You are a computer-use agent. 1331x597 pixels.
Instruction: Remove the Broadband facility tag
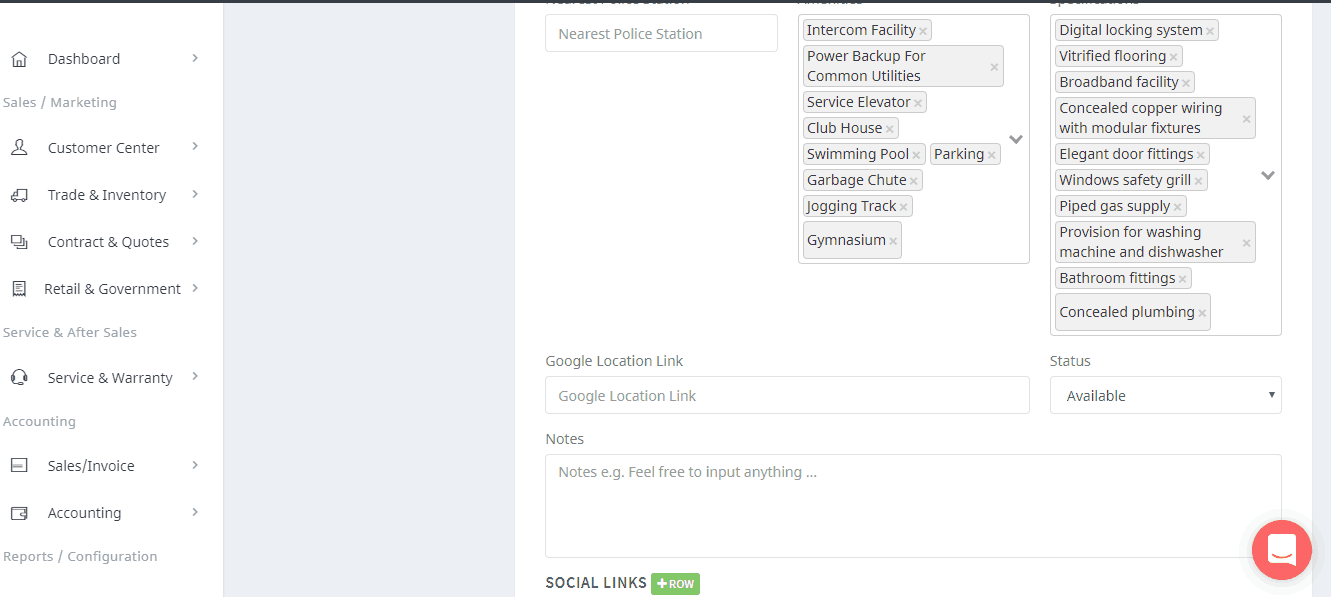[1186, 83]
